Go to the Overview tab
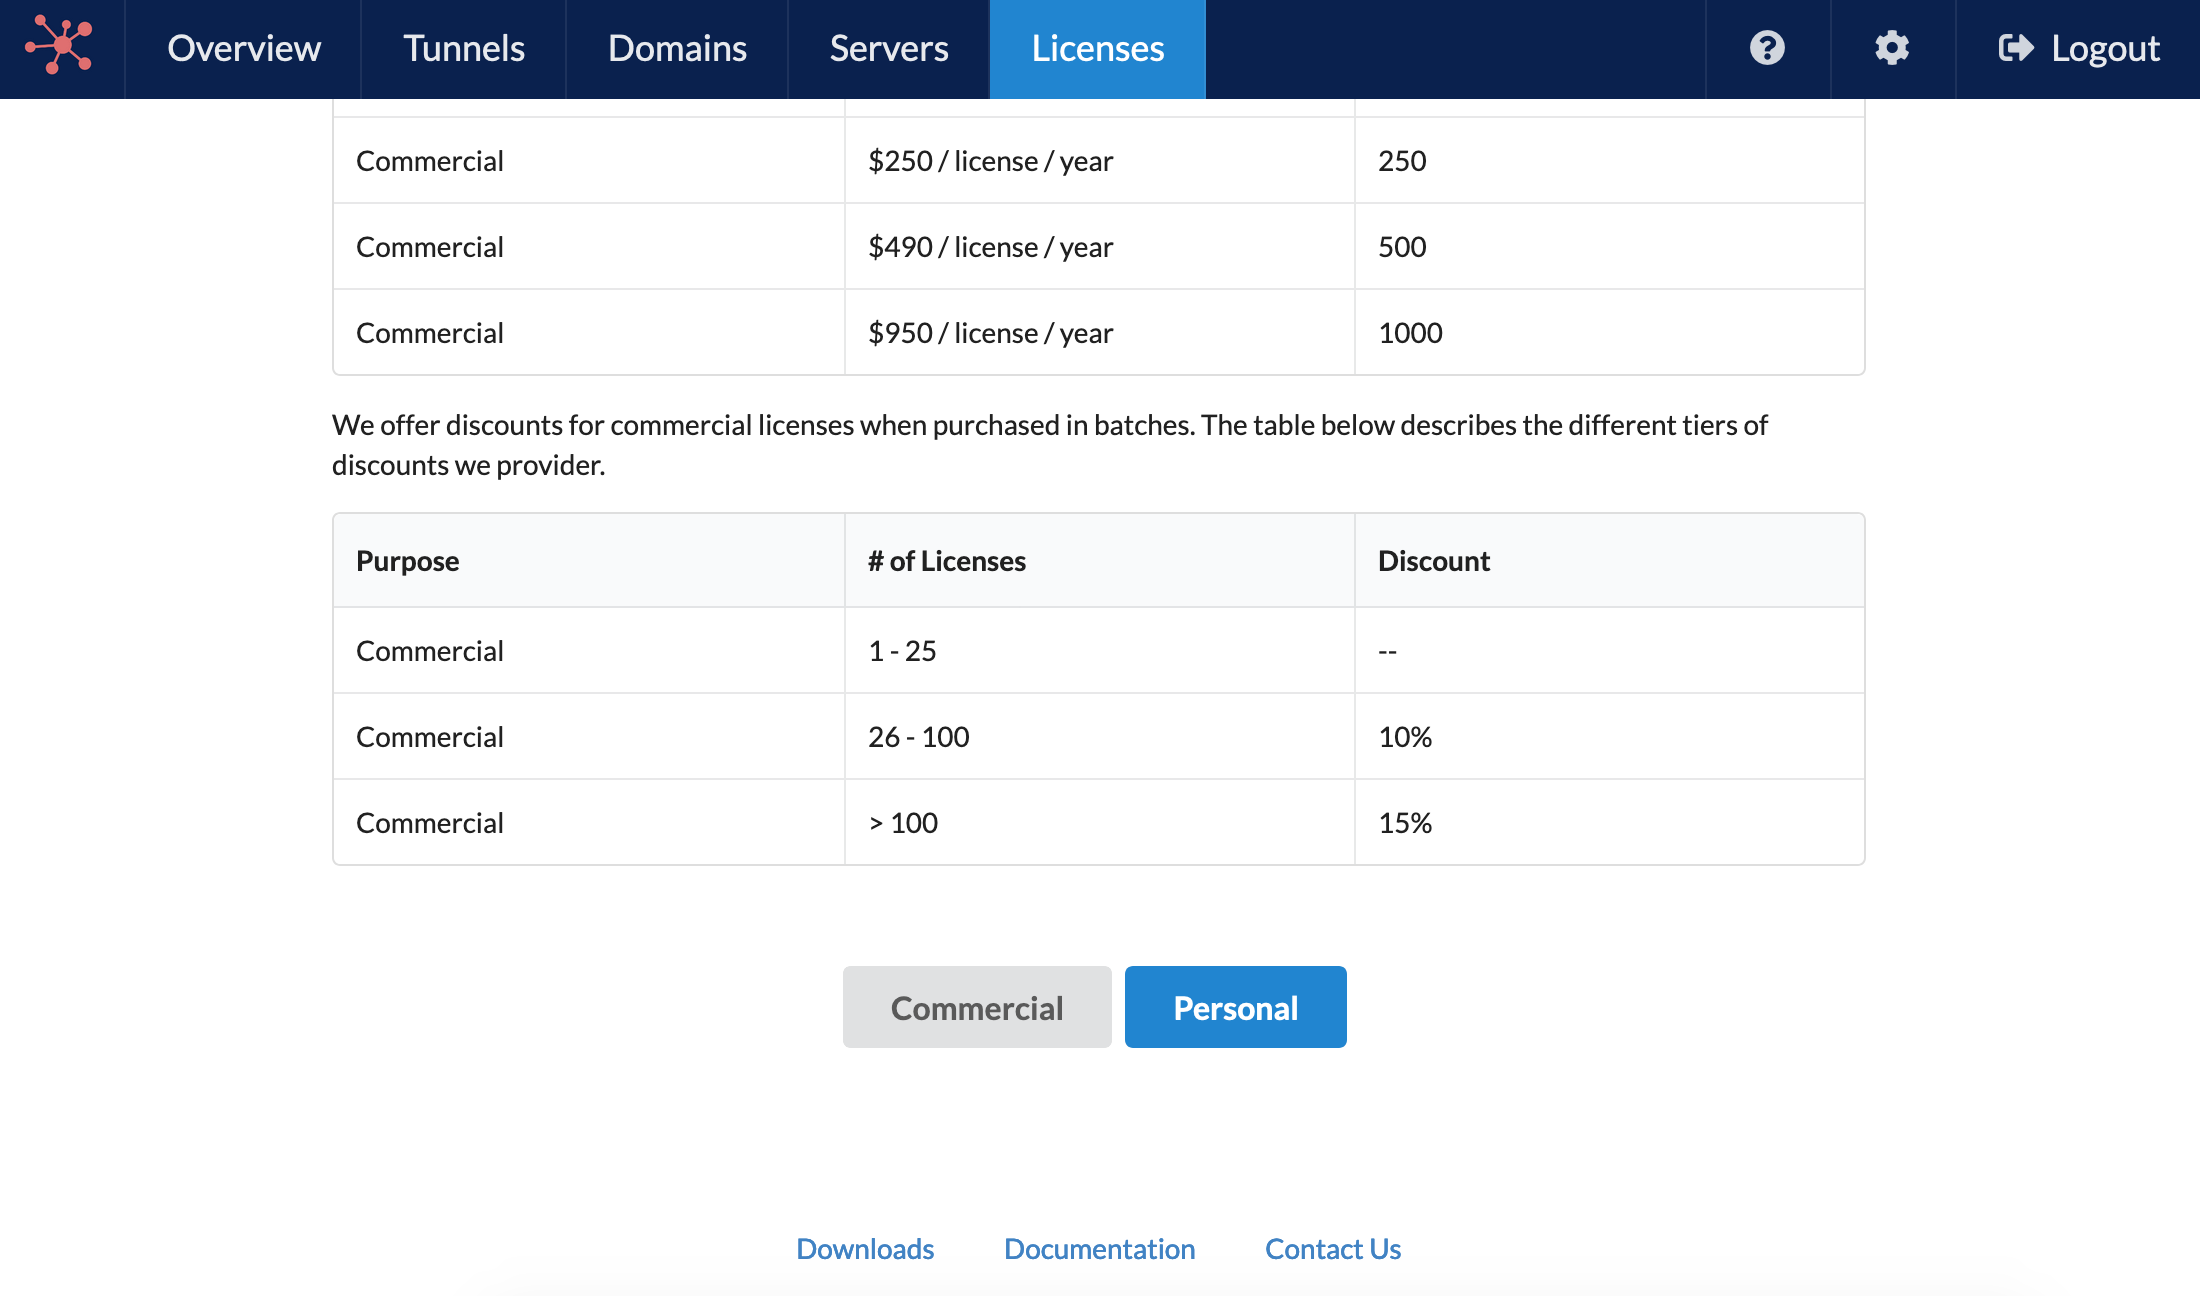The image size is (2200, 1296). 243,48
